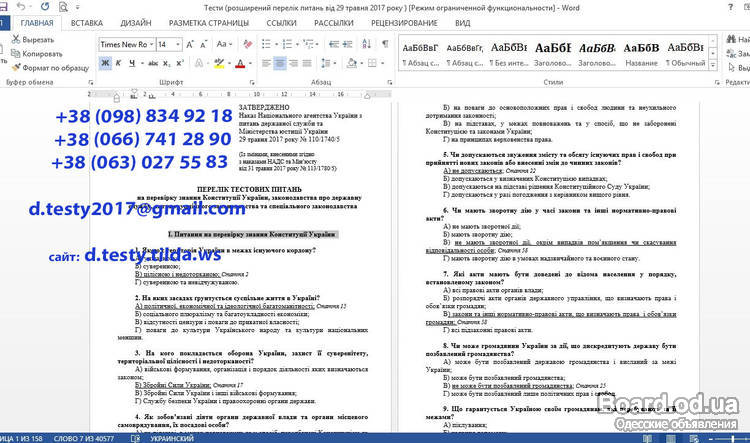Open Times New Roman font name dropdown
Screen dimensions: 750x443
click(151, 44)
